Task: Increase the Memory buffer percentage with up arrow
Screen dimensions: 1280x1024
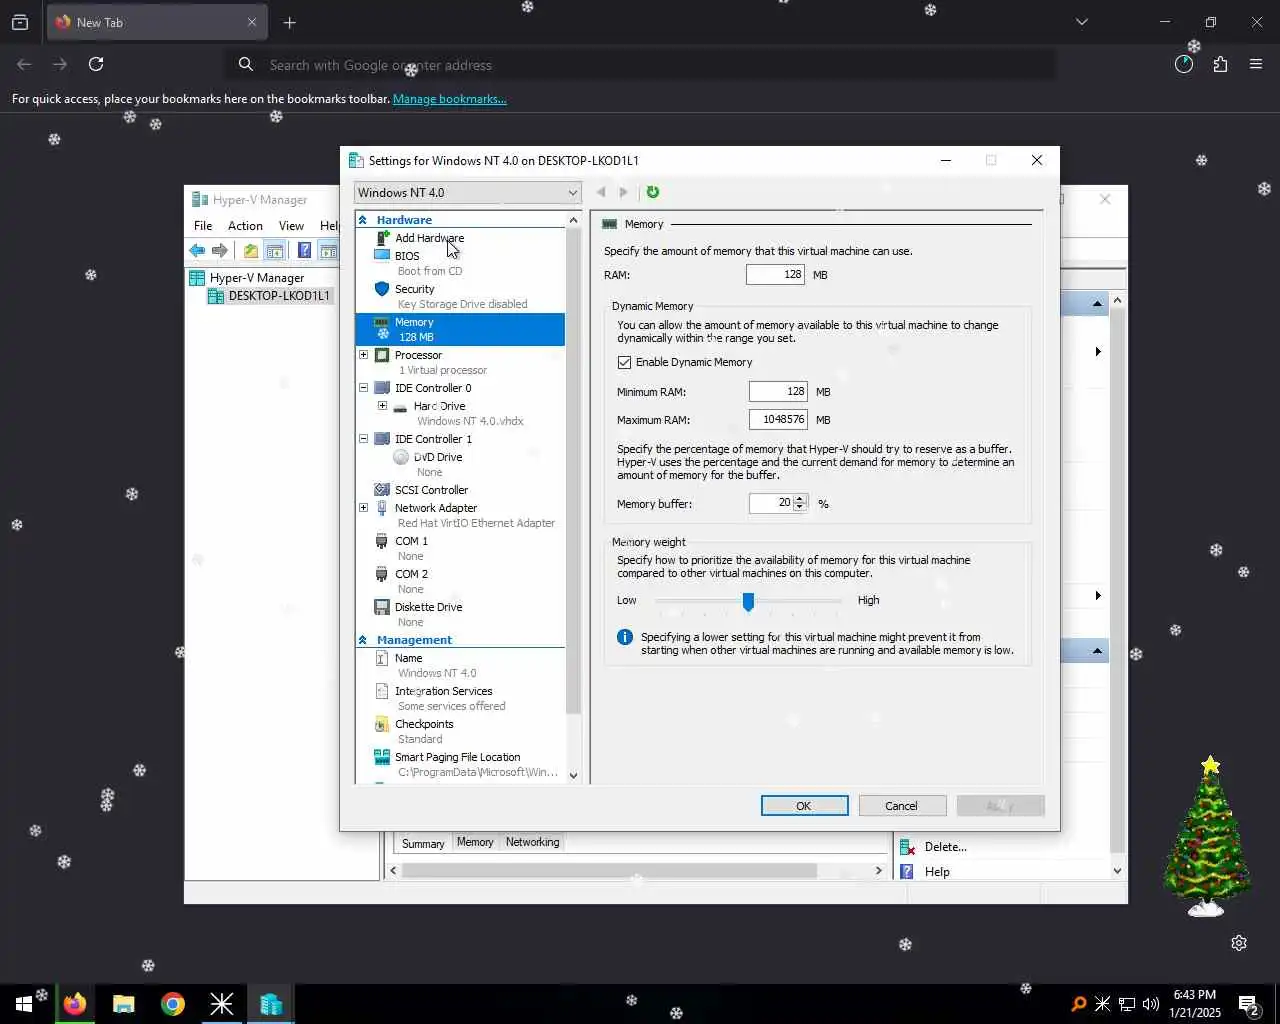Action: [x=800, y=499]
